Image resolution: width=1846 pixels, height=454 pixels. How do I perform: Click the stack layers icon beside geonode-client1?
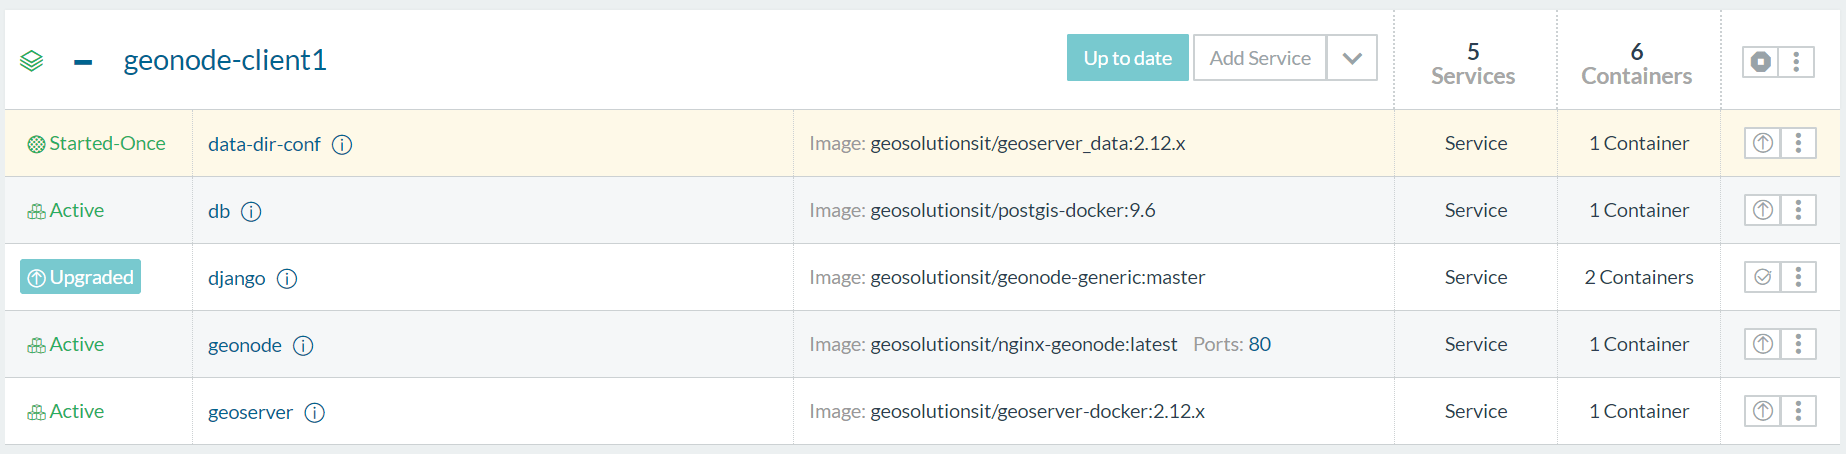pyautogui.click(x=32, y=61)
